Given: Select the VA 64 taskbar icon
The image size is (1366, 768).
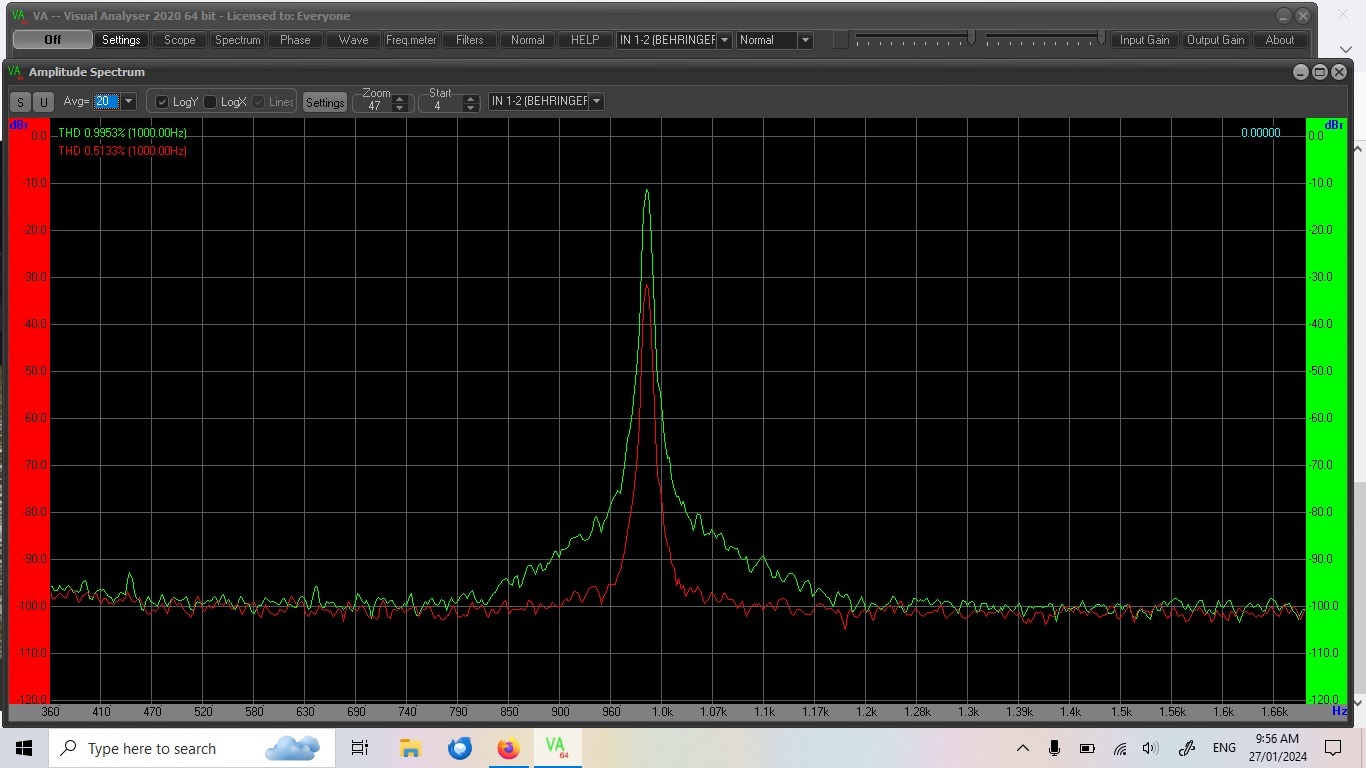Looking at the screenshot, I should pyautogui.click(x=557, y=747).
